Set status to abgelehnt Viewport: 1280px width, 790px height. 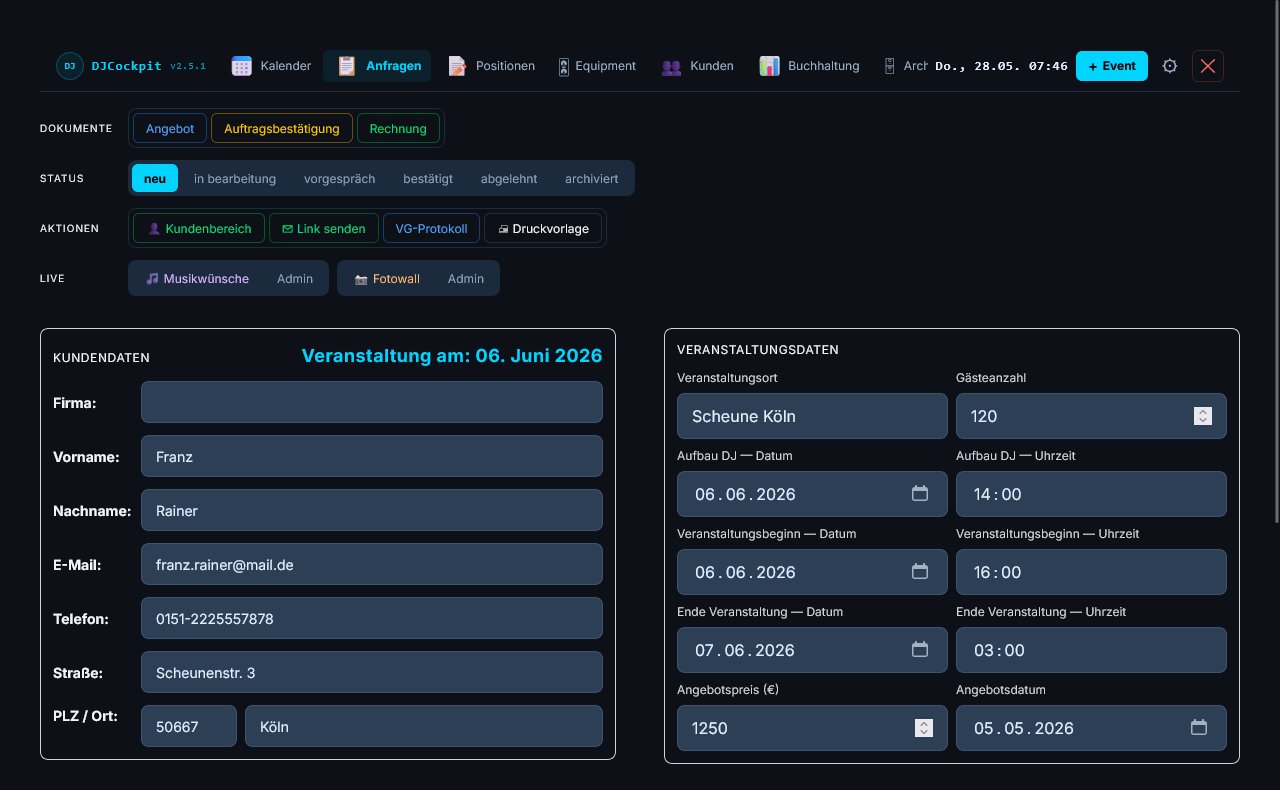509,178
